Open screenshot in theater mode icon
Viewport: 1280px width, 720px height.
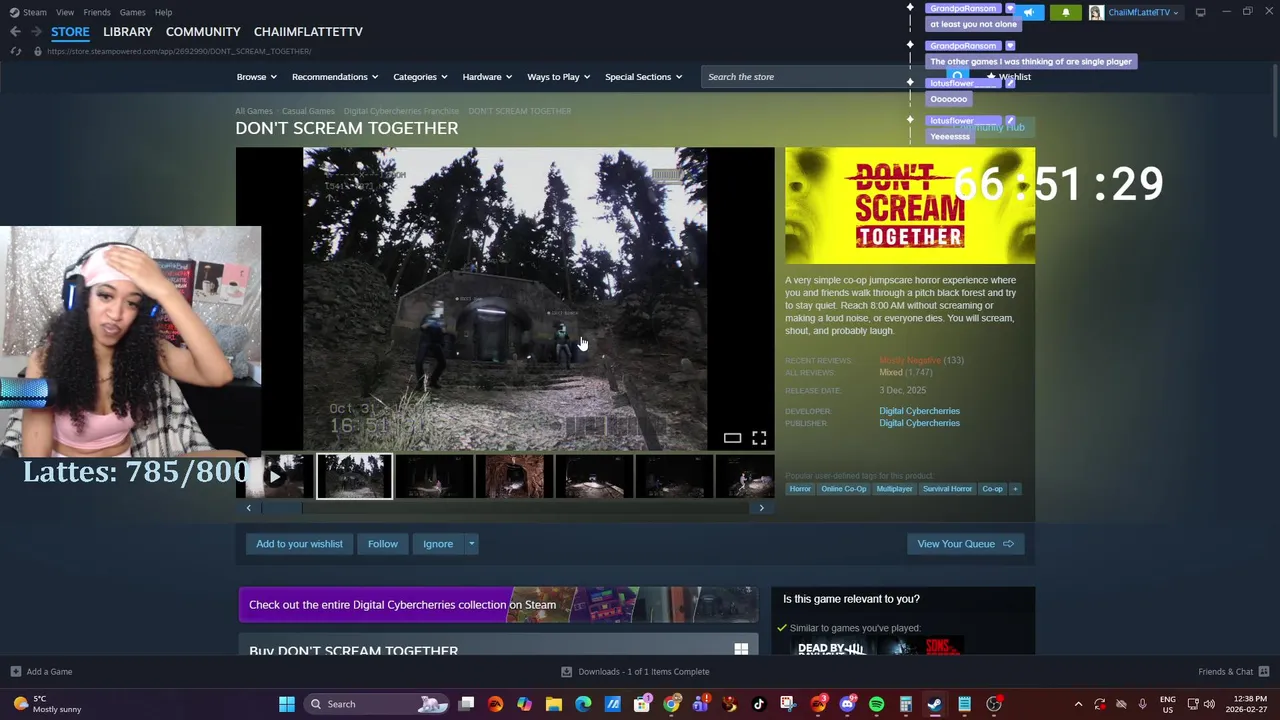(732, 438)
